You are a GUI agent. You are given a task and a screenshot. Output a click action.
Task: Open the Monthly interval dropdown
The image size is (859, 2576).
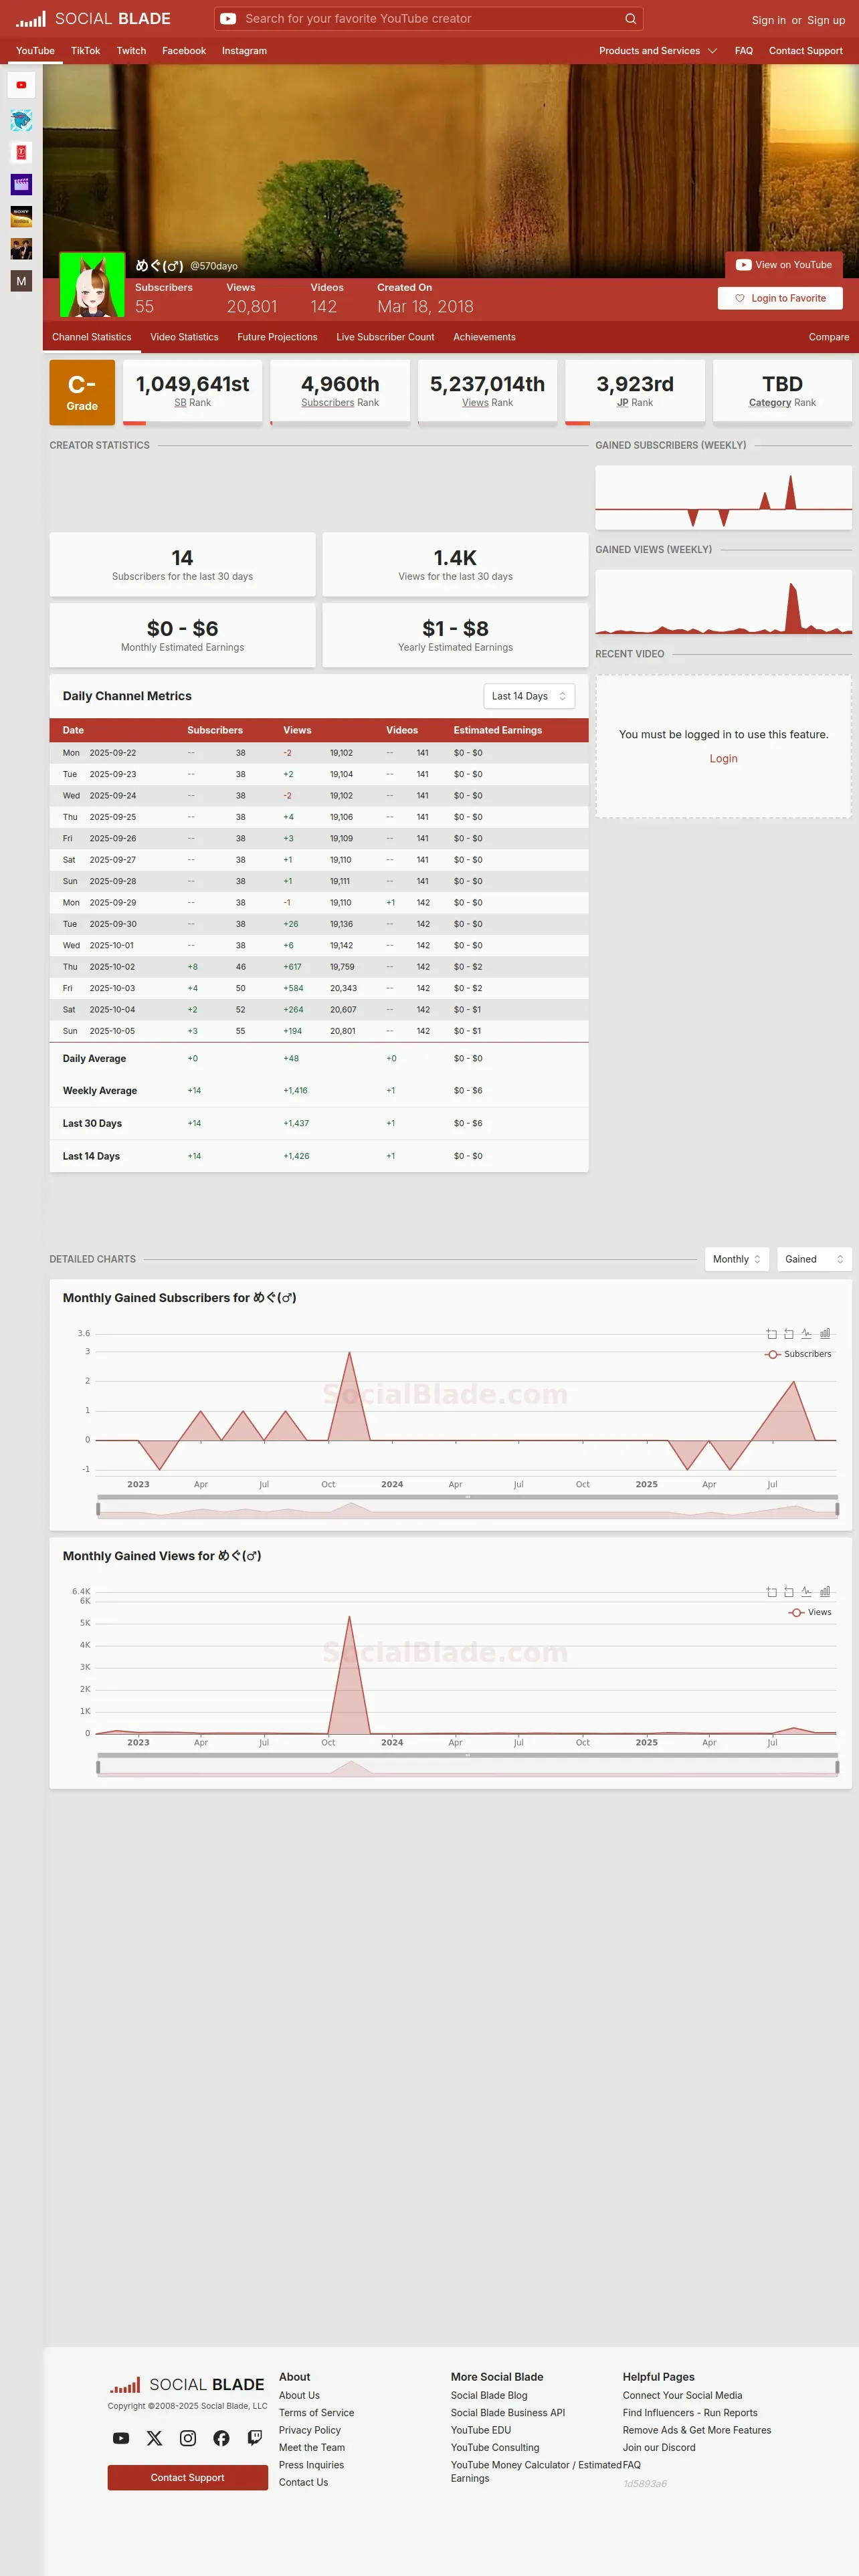737,1259
